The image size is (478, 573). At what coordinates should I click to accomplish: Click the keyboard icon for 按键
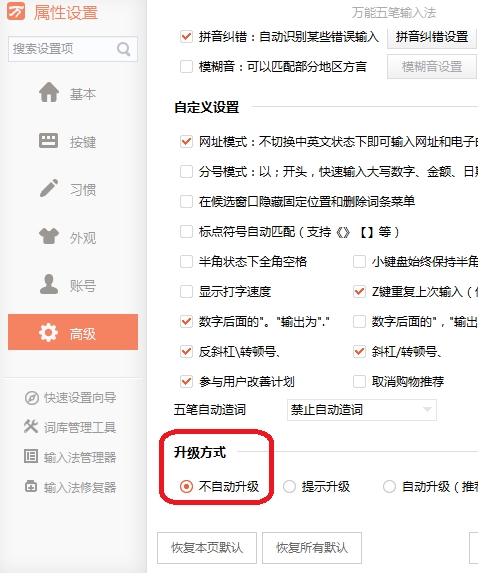(48, 141)
